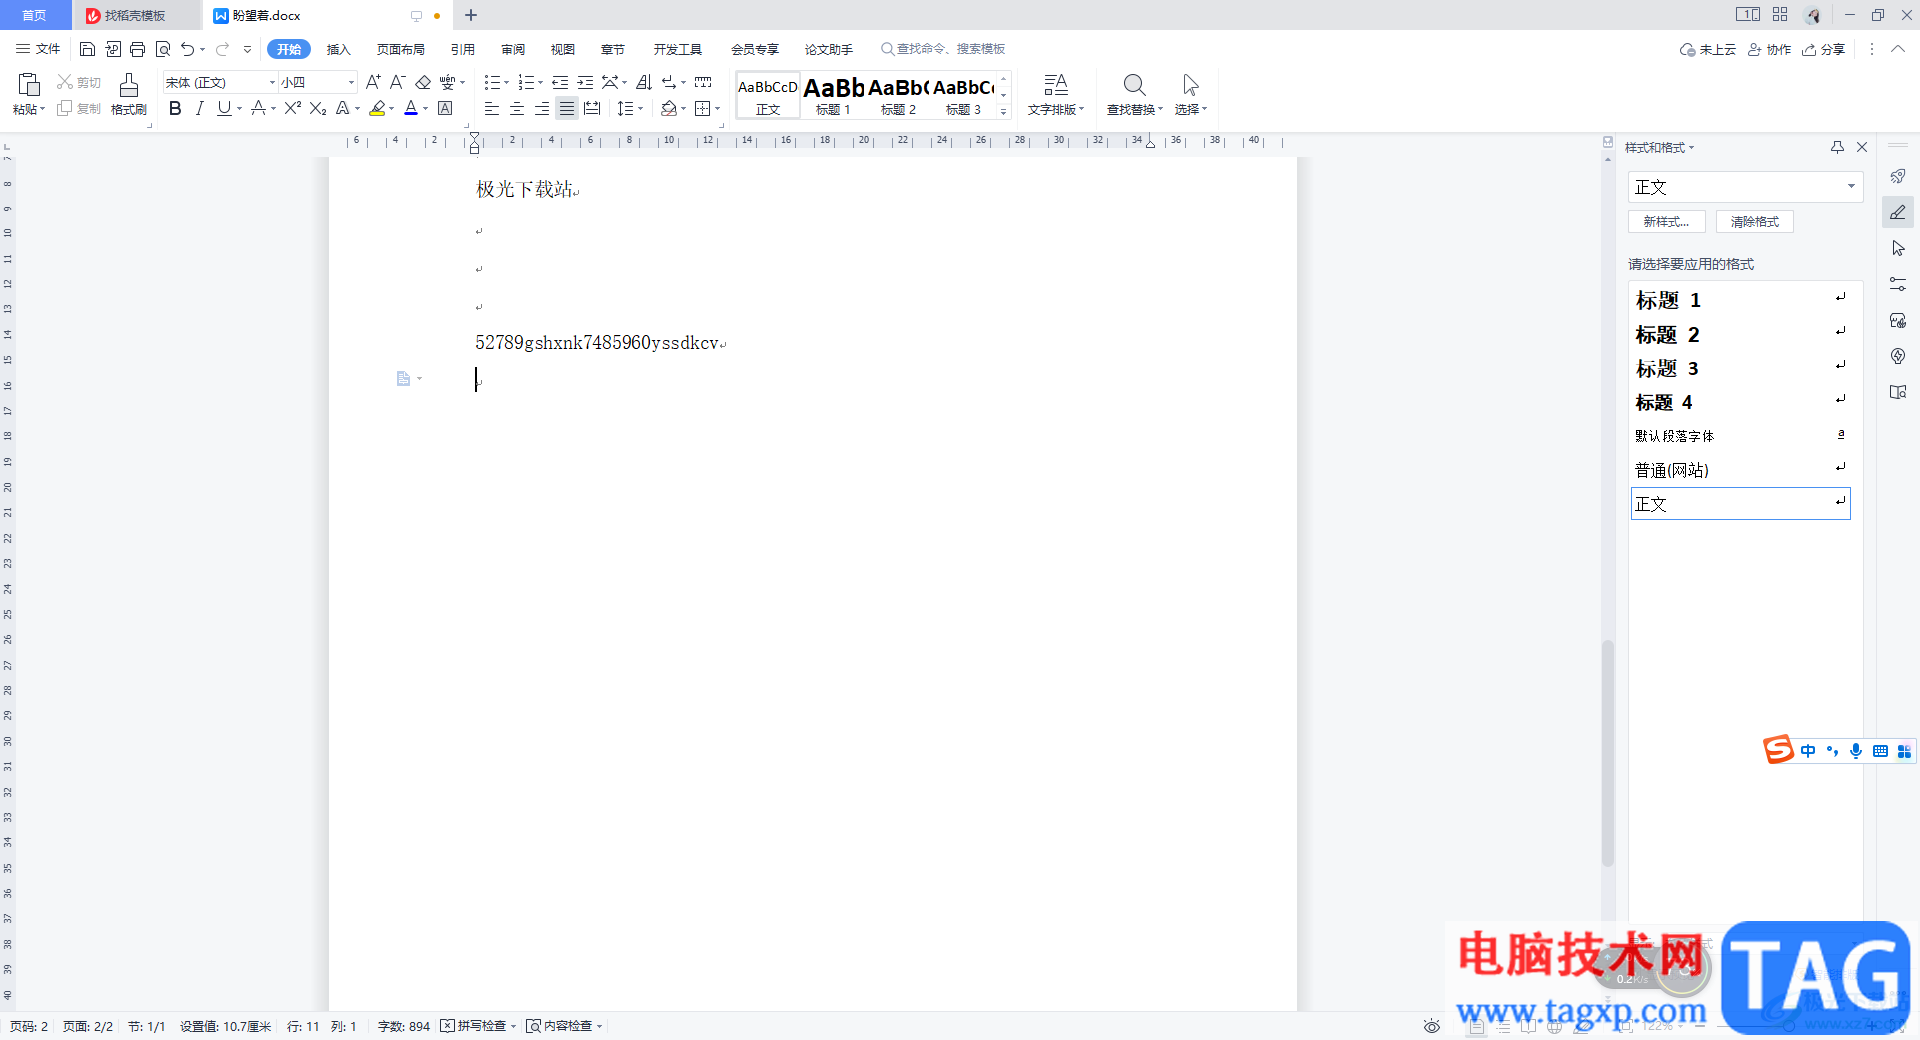The height and width of the screenshot is (1040, 1920).
Task: Toggle bold formatting
Action: (175, 108)
